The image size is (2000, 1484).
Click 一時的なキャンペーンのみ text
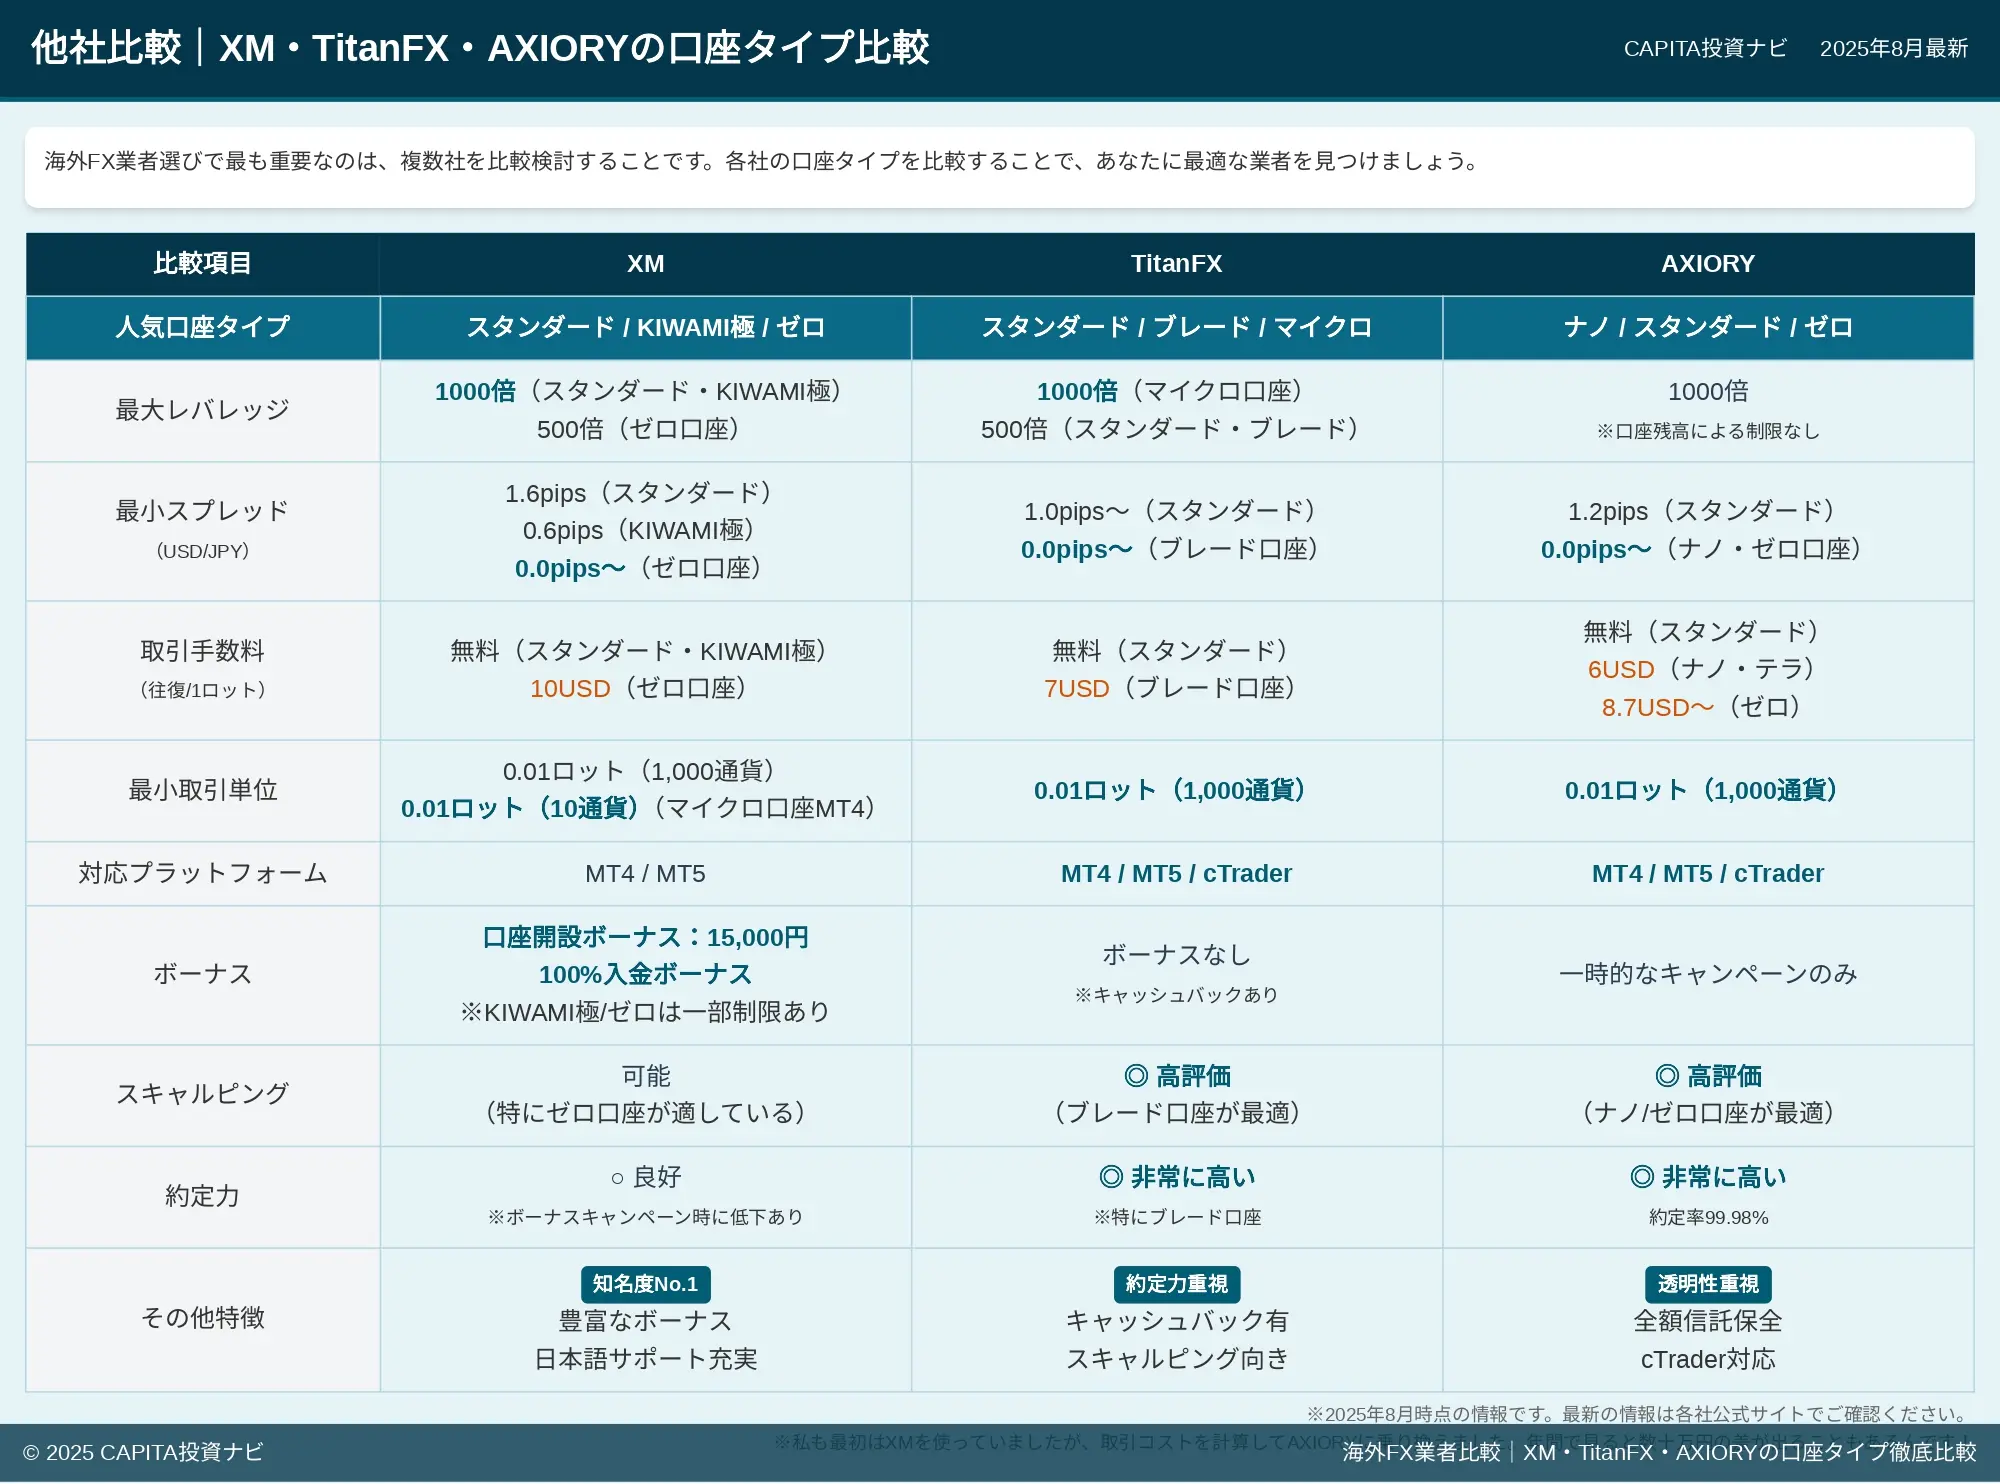[1708, 974]
